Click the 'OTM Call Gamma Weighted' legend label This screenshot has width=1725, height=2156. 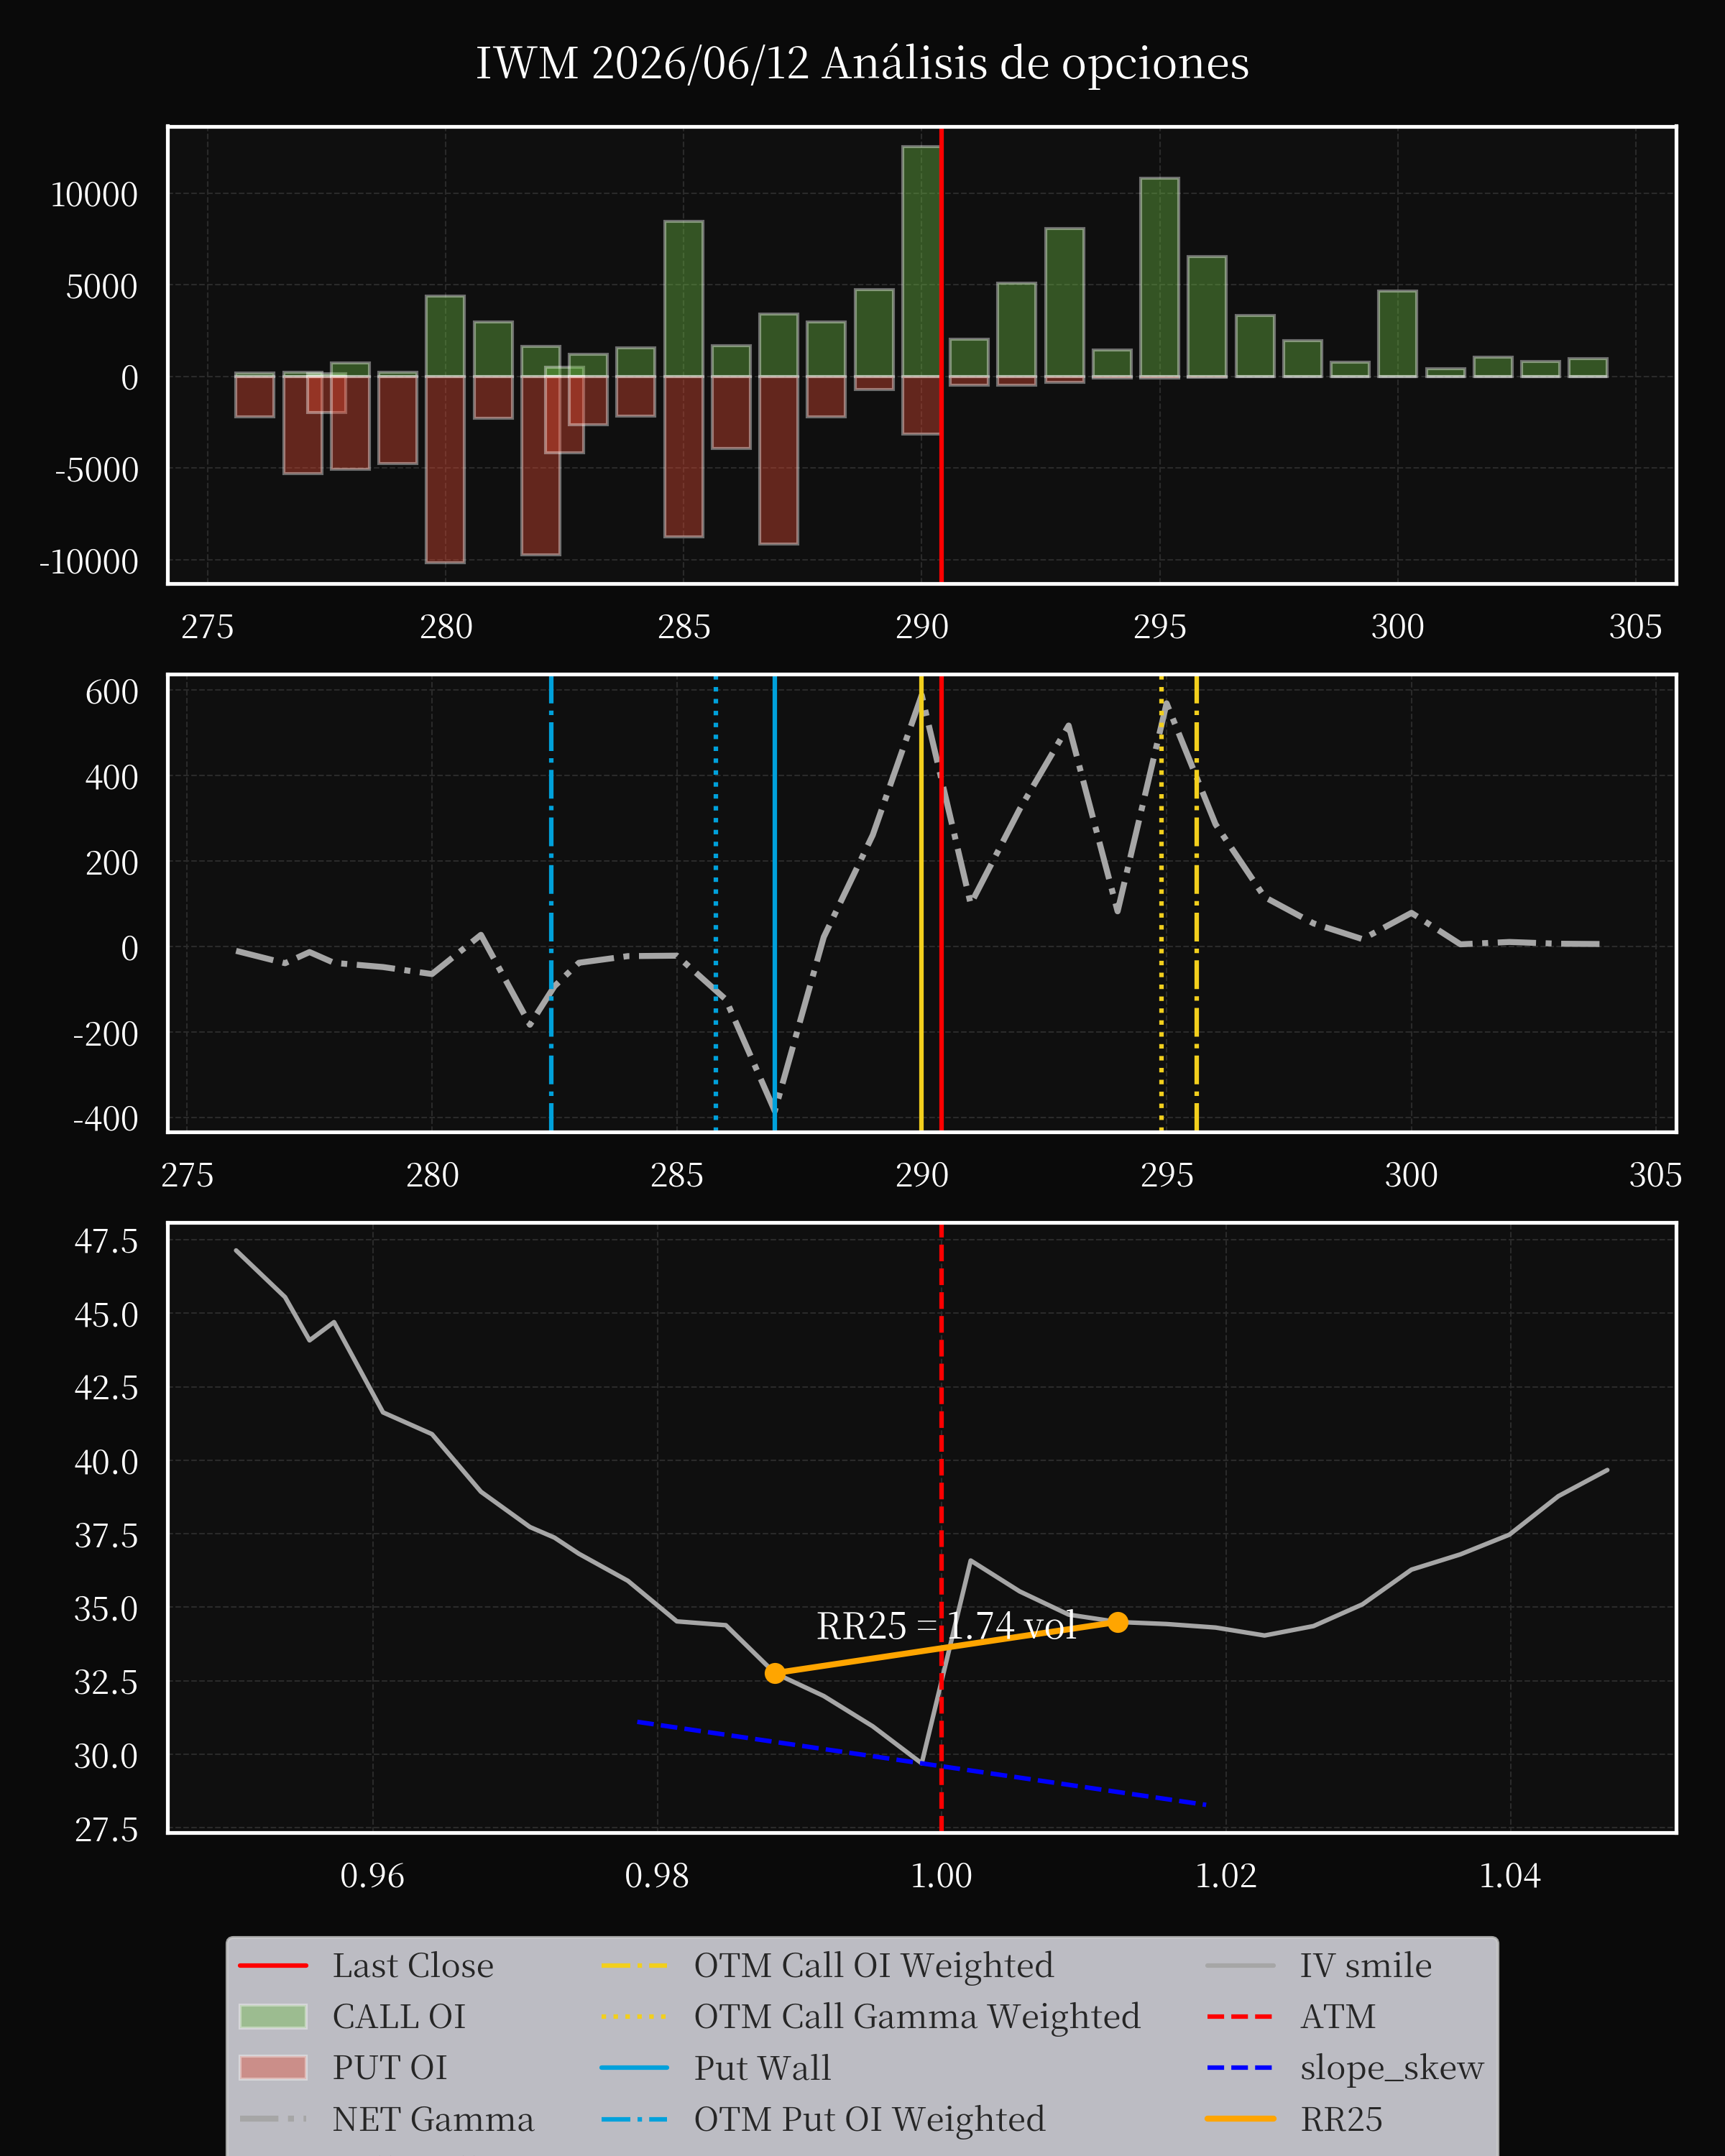pyautogui.click(x=917, y=2016)
